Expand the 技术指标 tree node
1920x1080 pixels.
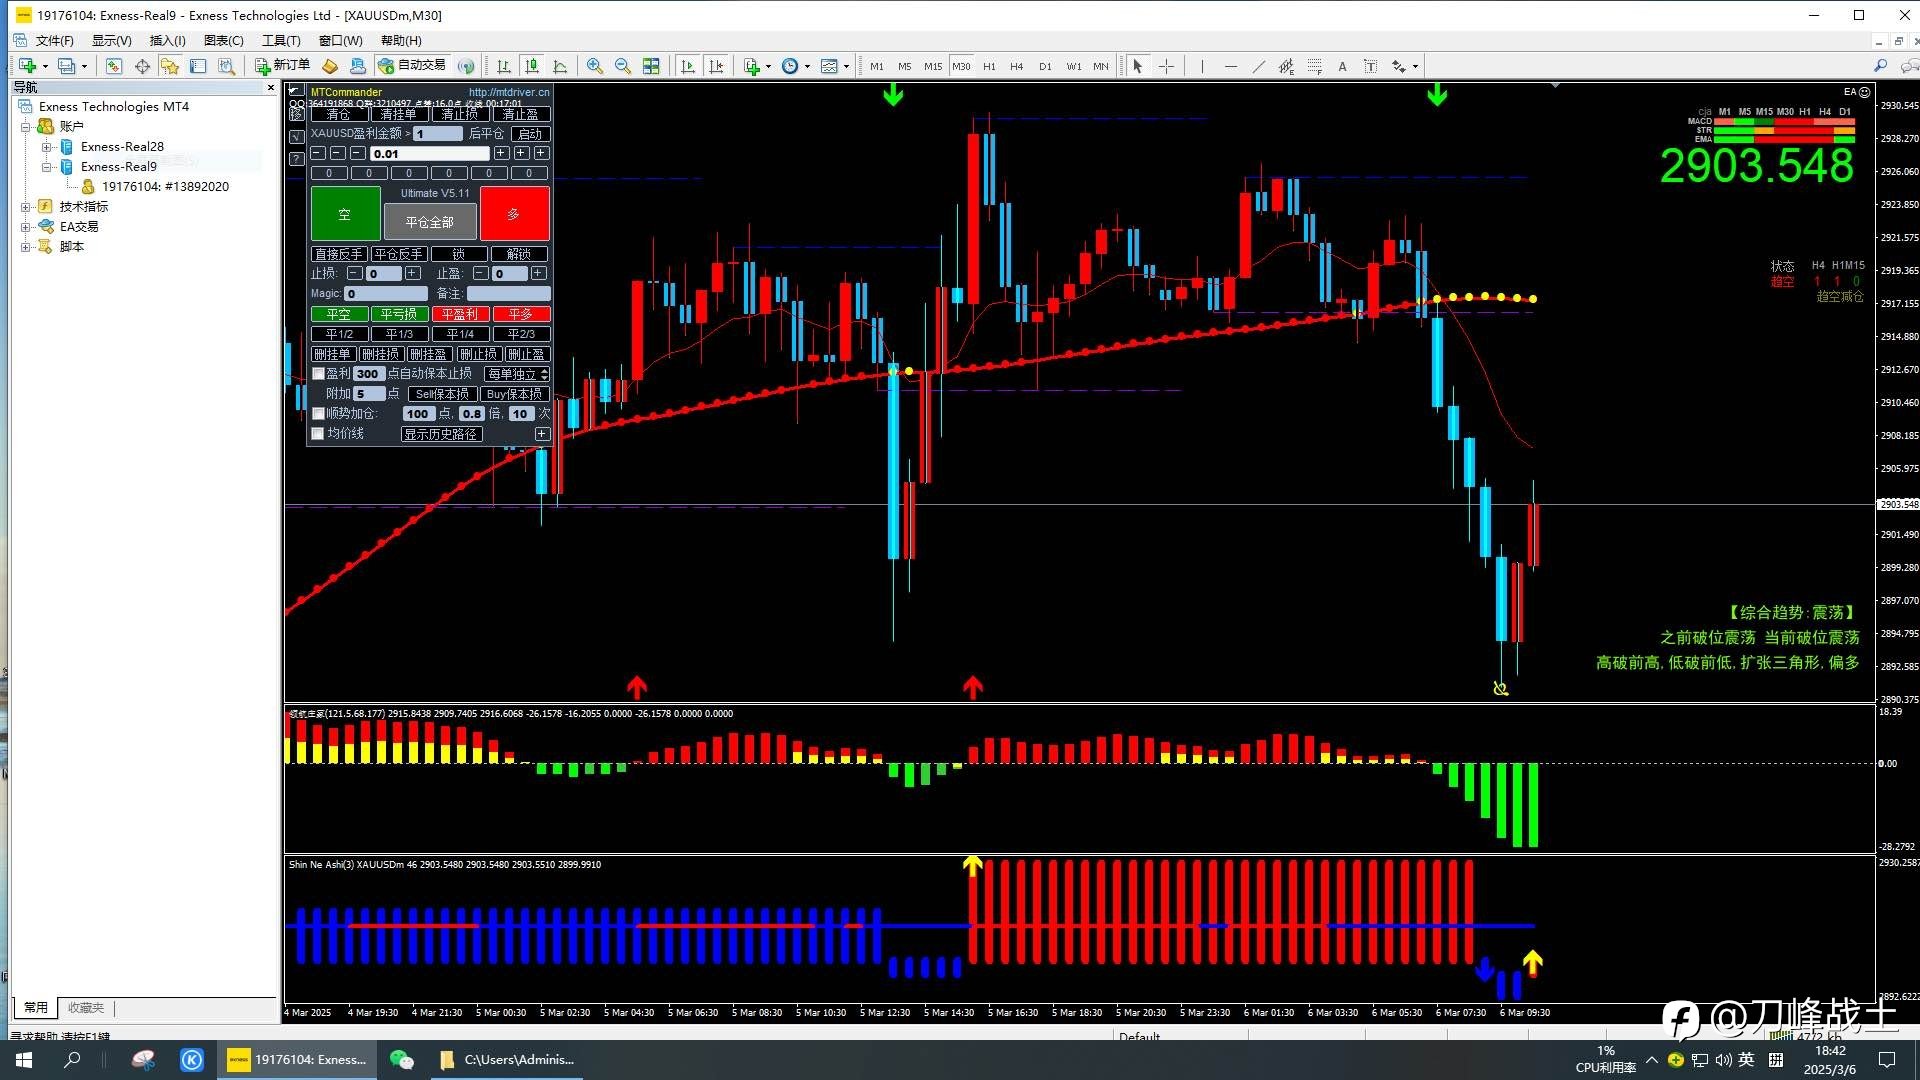(x=26, y=207)
